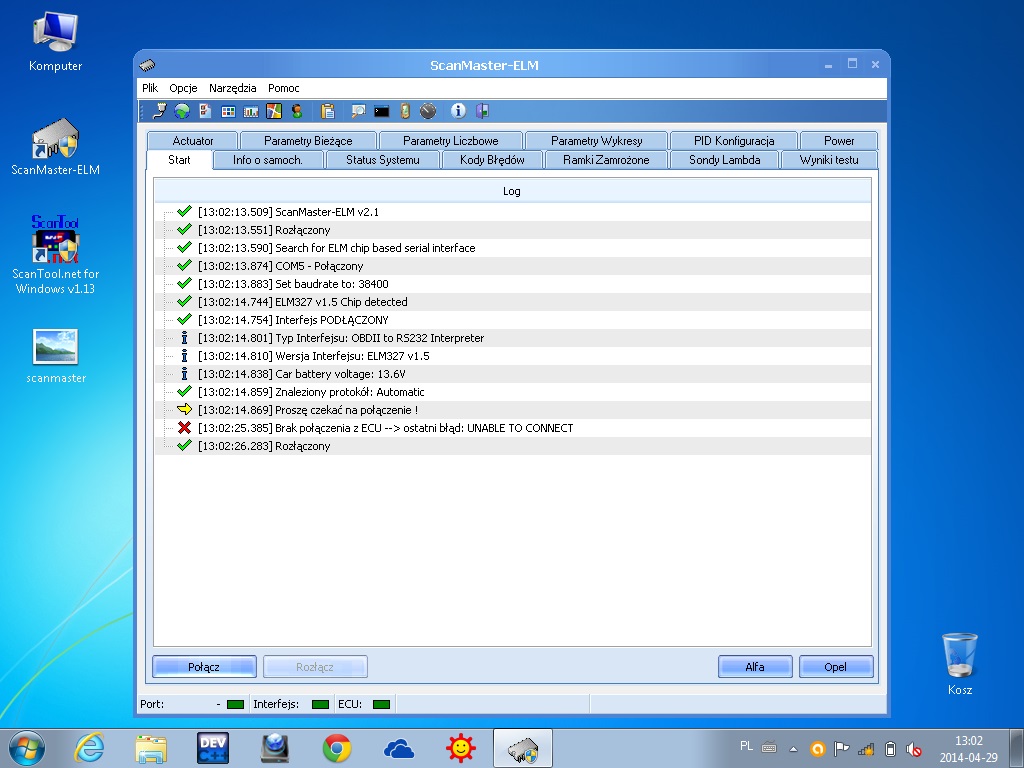Click the clipboard toolbar icon
Screen dimensions: 1024x768
click(328, 111)
